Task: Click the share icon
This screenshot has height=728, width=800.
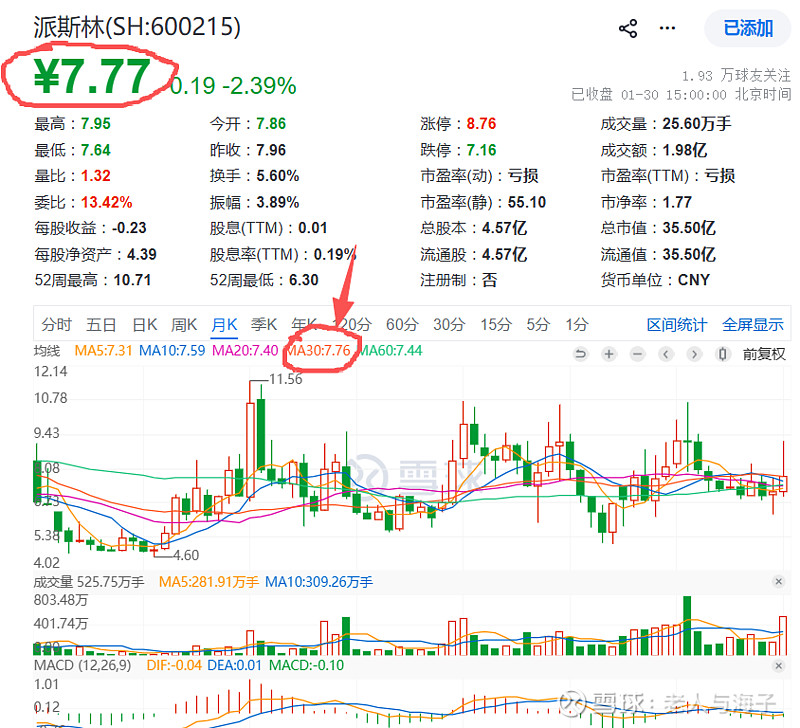Action: 628,29
